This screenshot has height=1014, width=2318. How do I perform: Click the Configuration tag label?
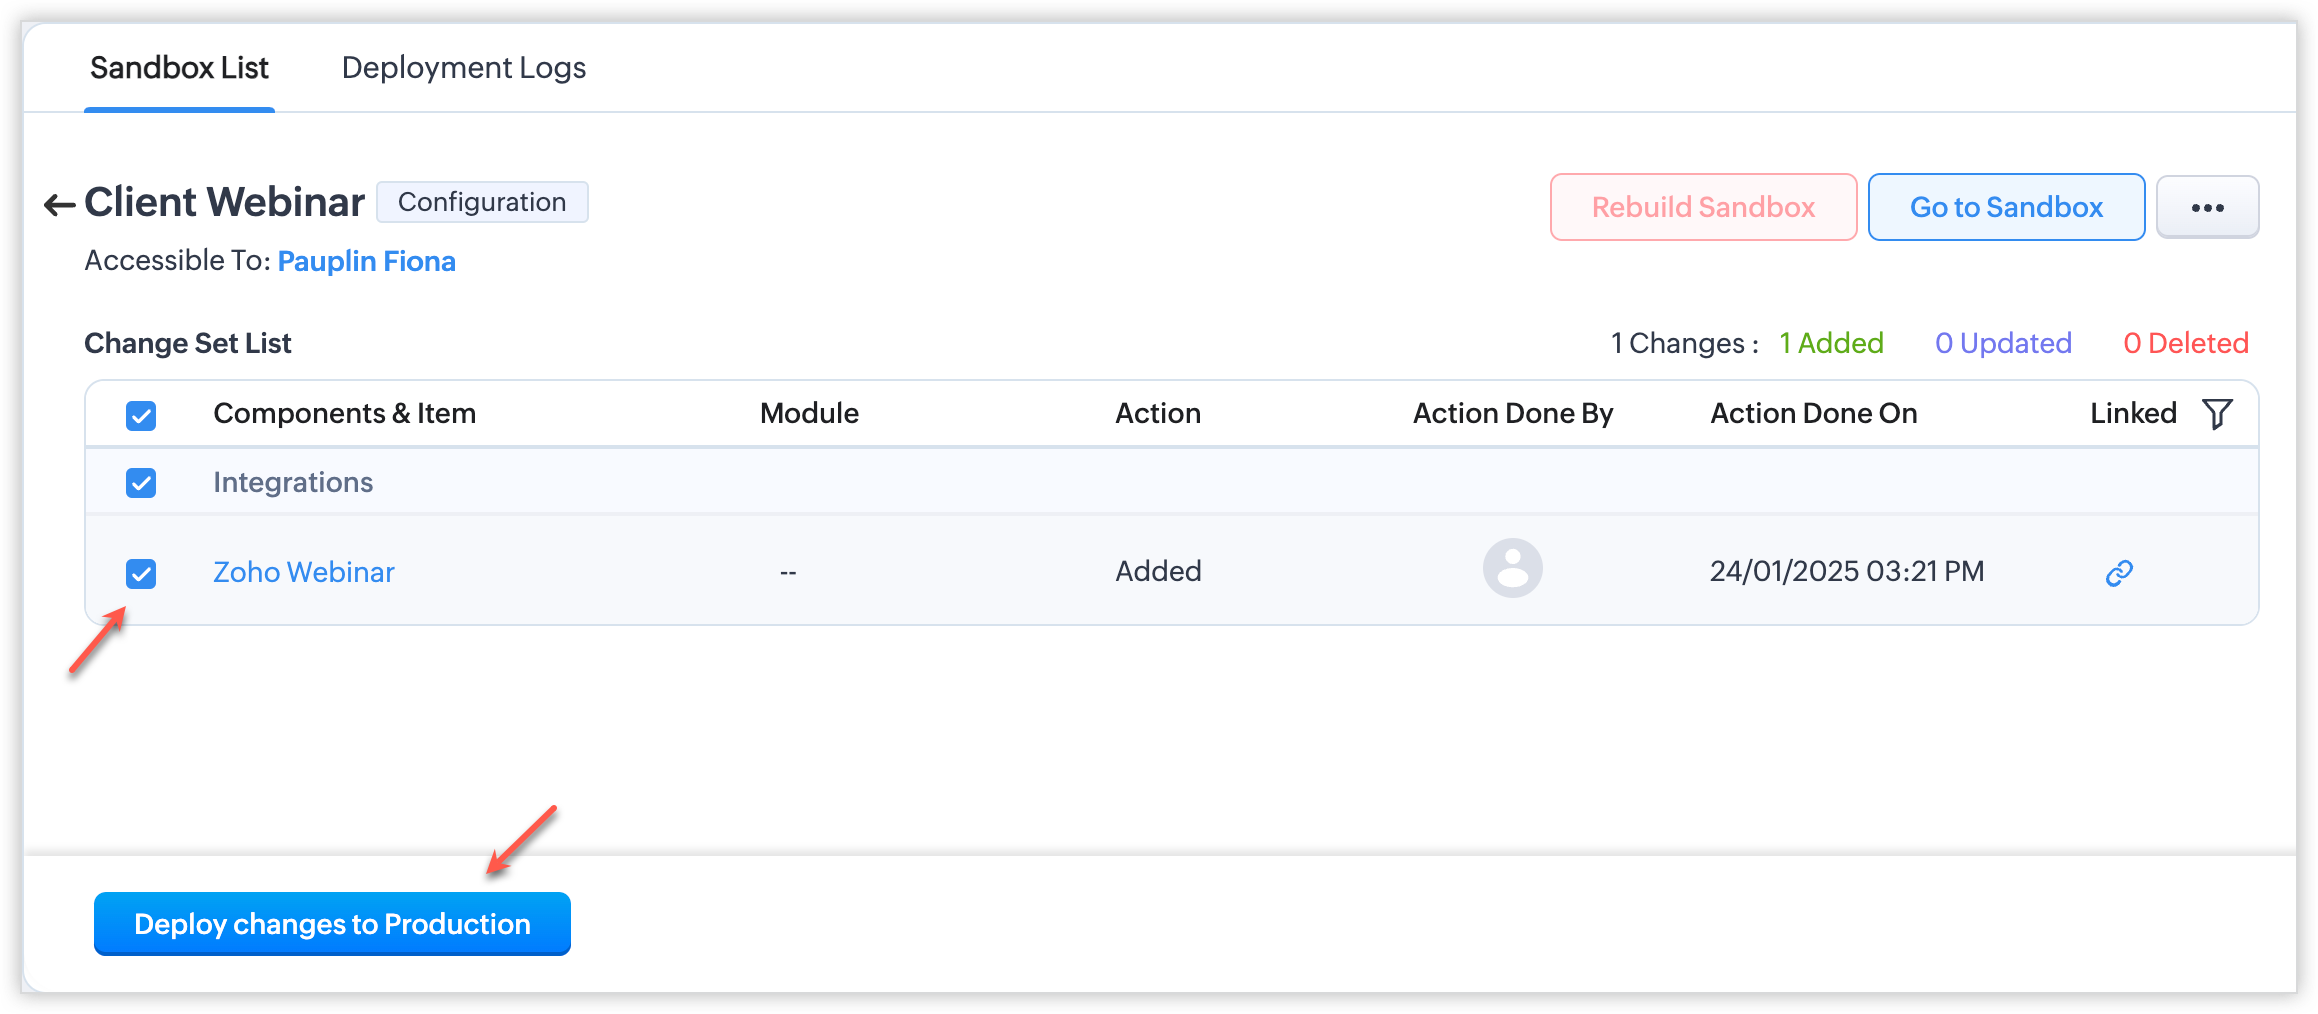click(482, 202)
